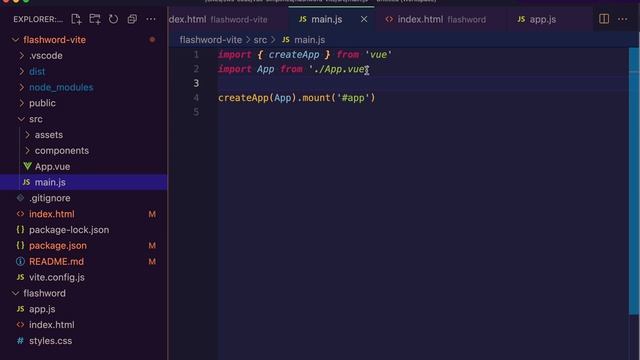Image resolution: width=640 pixels, height=360 pixels.
Task: Click src in the breadcrumb
Action: pos(260,40)
